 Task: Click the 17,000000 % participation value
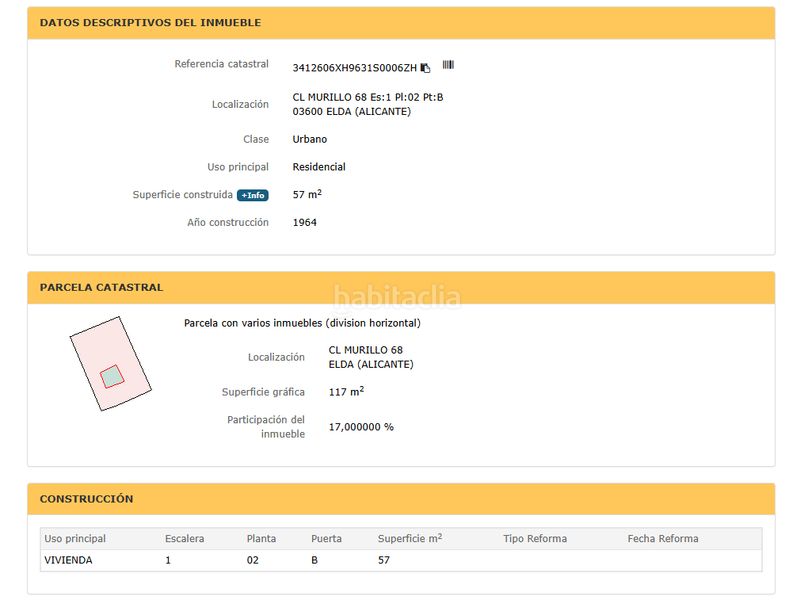pos(361,427)
